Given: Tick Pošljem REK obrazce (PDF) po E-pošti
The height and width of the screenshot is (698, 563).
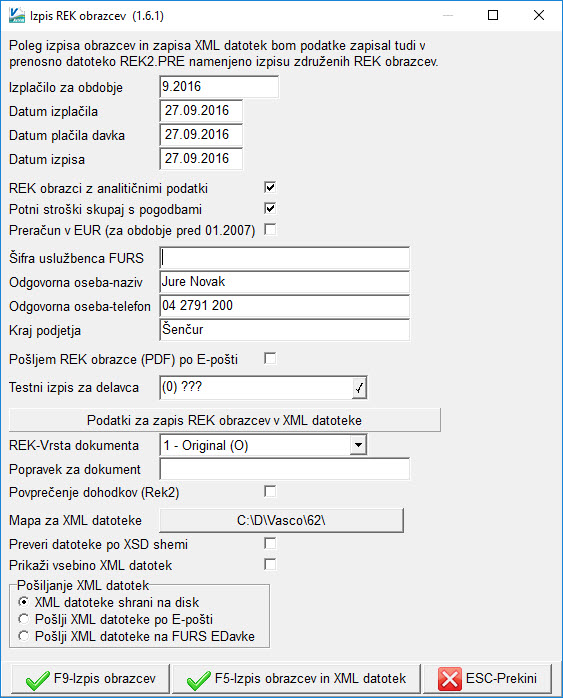Looking at the screenshot, I should [270, 358].
